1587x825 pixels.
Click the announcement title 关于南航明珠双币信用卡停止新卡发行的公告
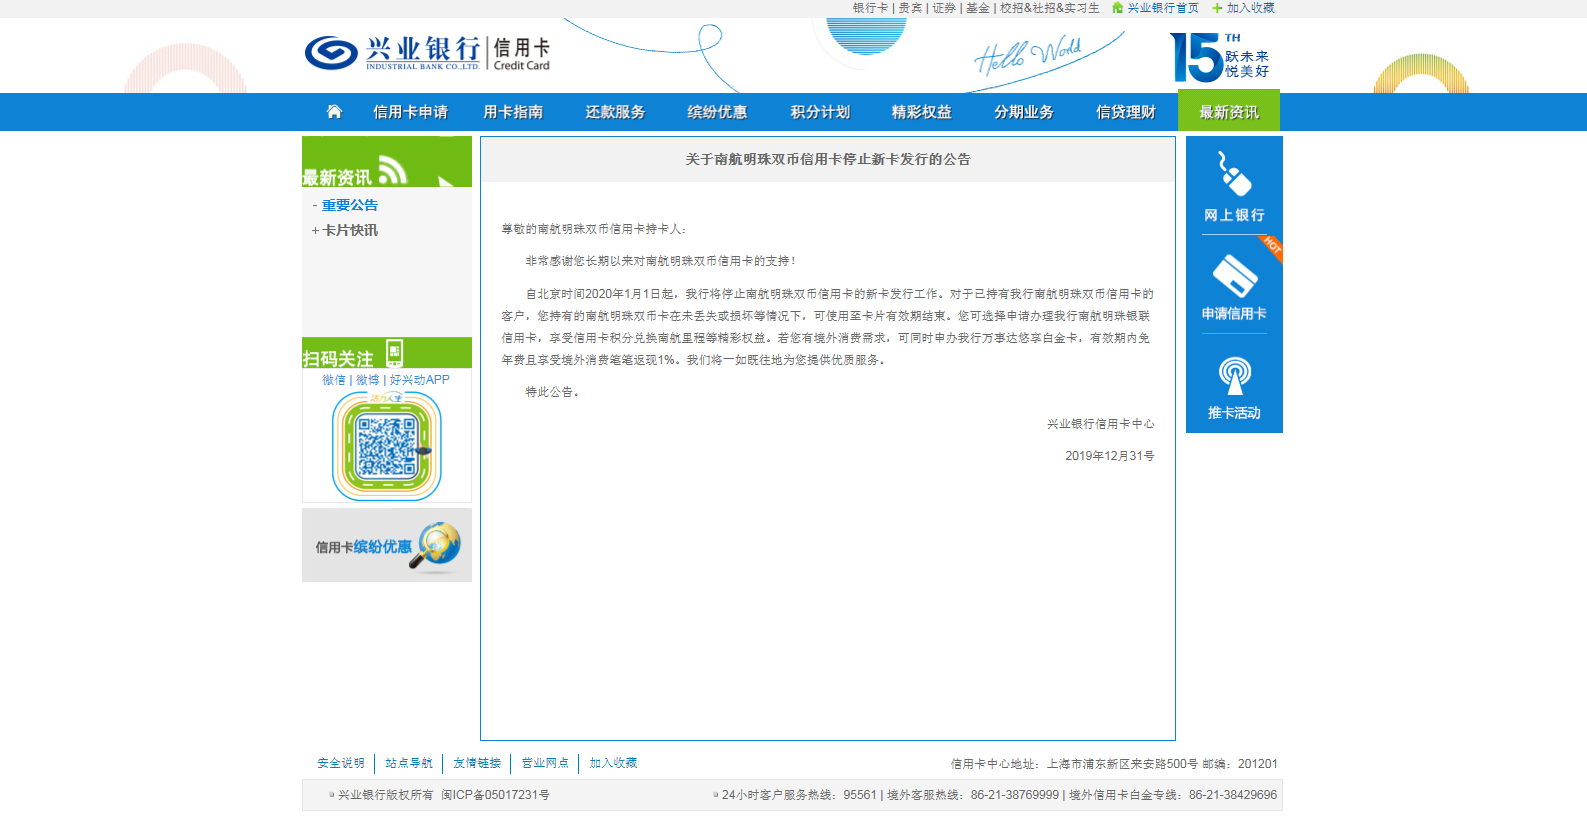click(828, 159)
